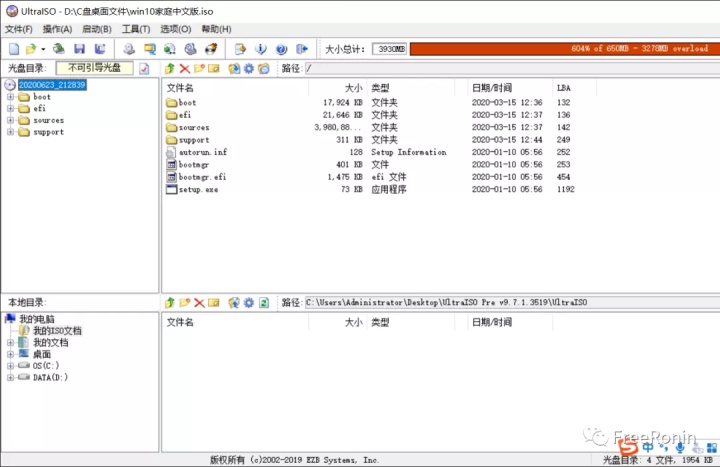The height and width of the screenshot is (467, 720).
Task: Click the Make CD/DVD image icon
Action: point(129,49)
